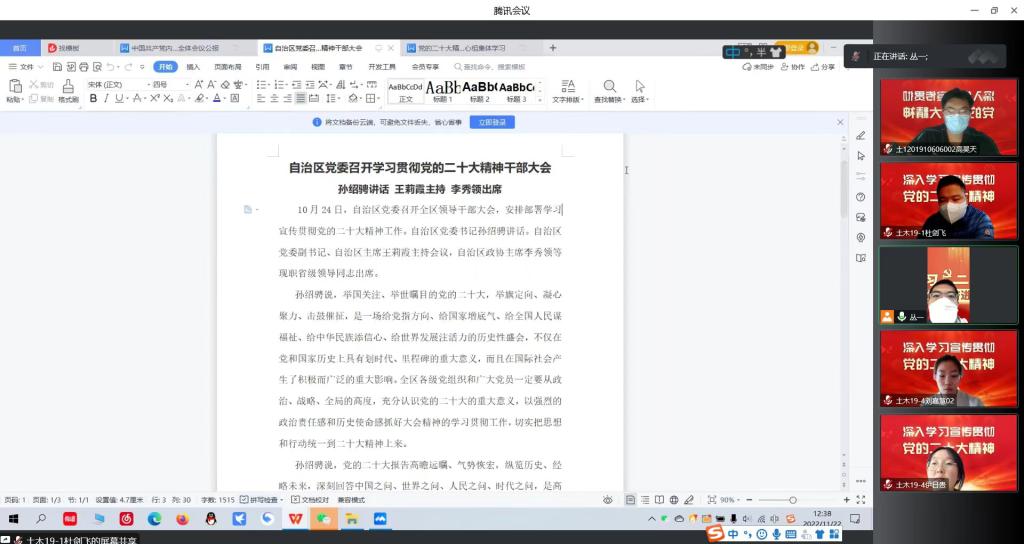Image resolution: width=1024 pixels, height=544 pixels.
Task: Open the Text Layout (文字排版) tool
Action: 568,87
